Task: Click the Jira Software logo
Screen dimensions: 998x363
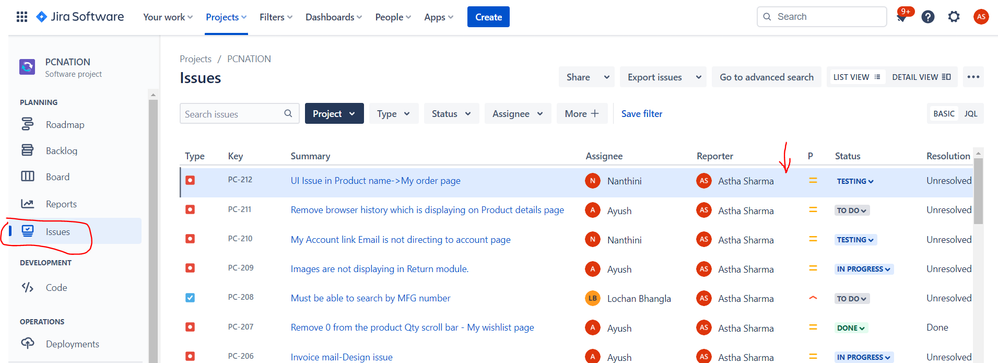Action: point(80,17)
